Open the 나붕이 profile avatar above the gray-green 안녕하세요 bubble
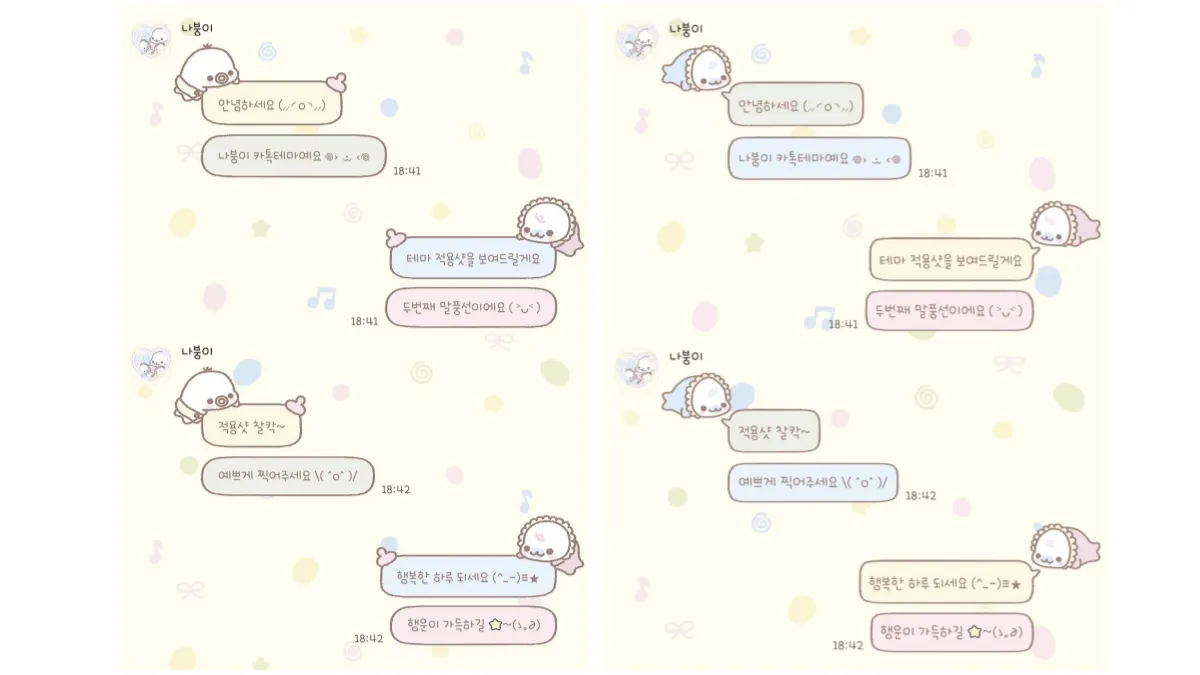1200x675 pixels. coord(636,41)
